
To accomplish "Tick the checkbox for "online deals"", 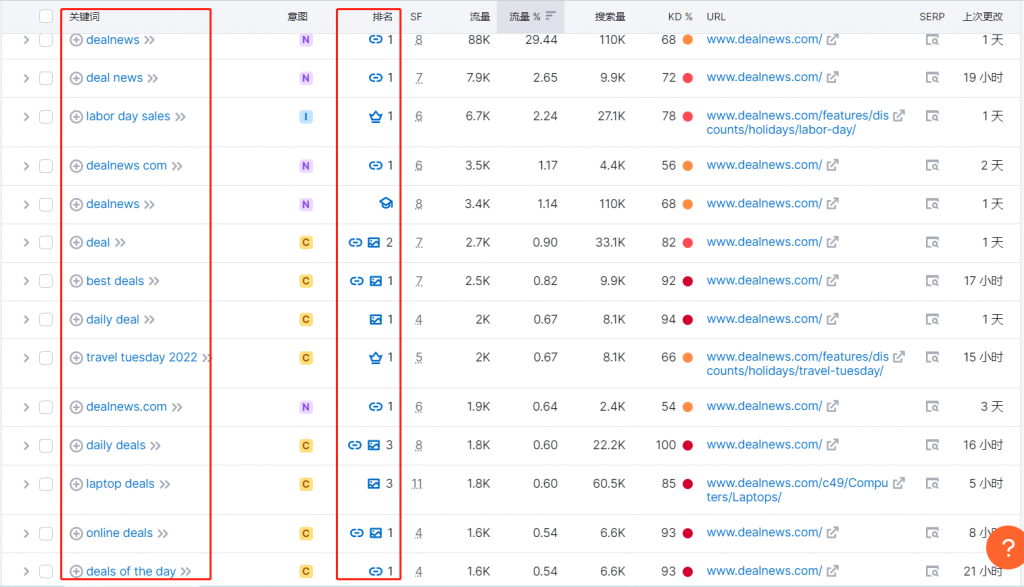I will pyautogui.click(x=46, y=533).
